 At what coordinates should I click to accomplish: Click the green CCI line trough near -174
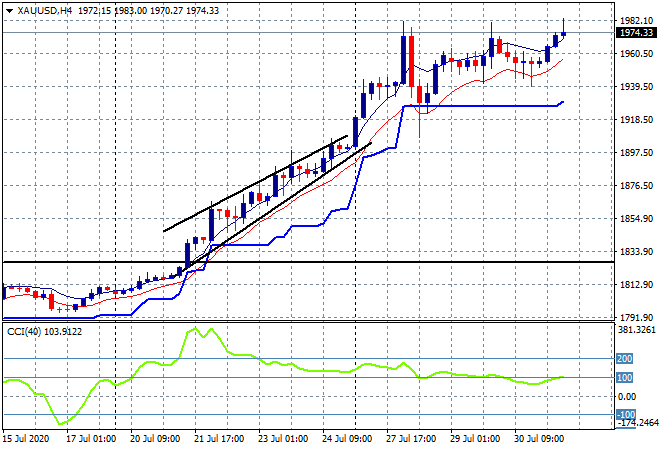[x=60, y=423]
